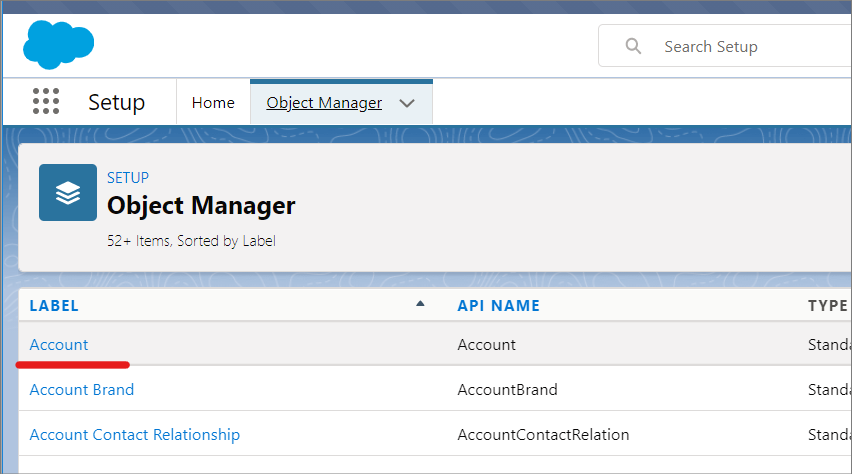Screen dimensions: 852x474
Task: Select the AccountBrand API name cell
Action: click(x=508, y=390)
